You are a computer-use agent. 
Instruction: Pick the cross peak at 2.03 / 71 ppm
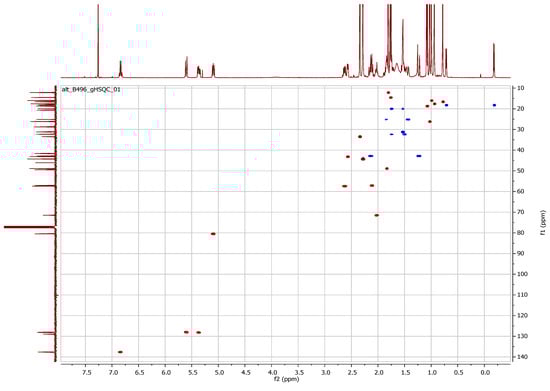[377, 215]
